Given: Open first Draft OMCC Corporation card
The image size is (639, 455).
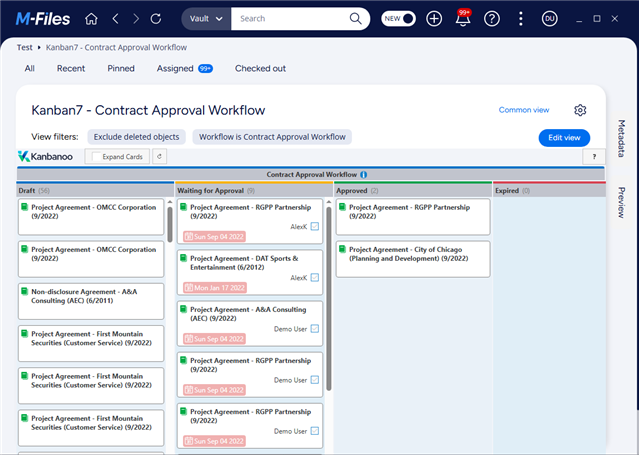Looking at the screenshot, I should [91, 216].
